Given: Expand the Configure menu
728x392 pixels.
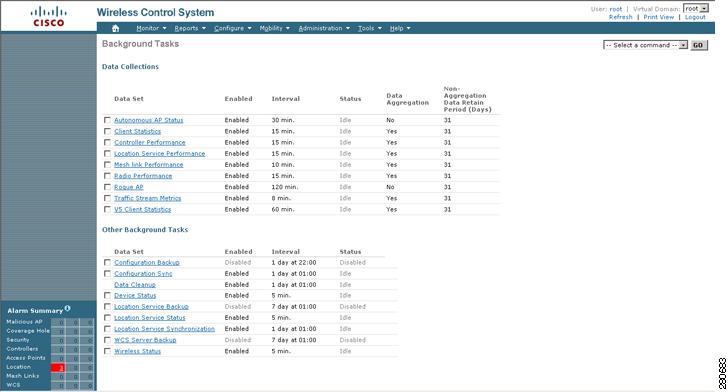Looking at the screenshot, I should coord(233,28).
